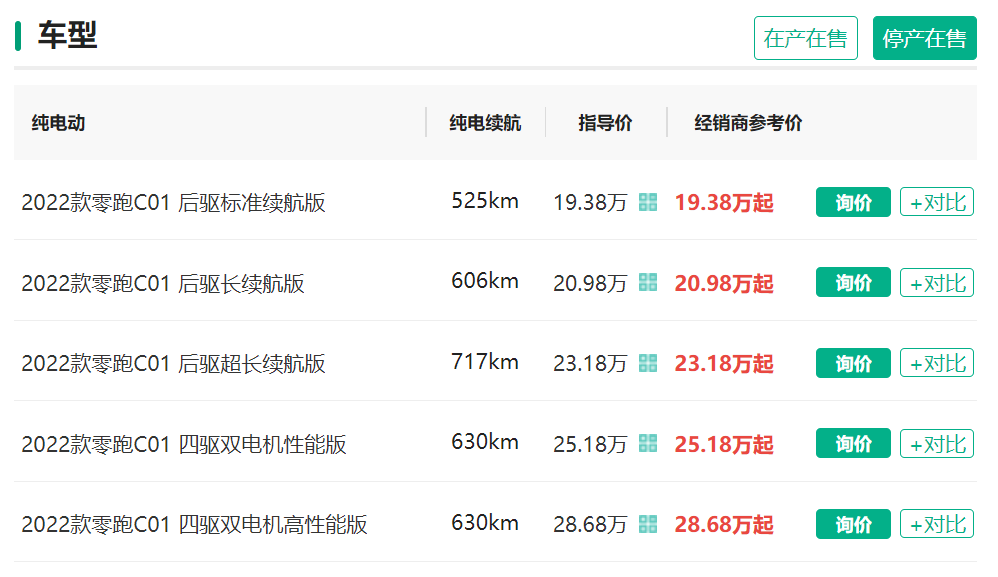Click the 经销商参考价 column header
The height and width of the screenshot is (577, 998).
pyautogui.click(x=748, y=123)
